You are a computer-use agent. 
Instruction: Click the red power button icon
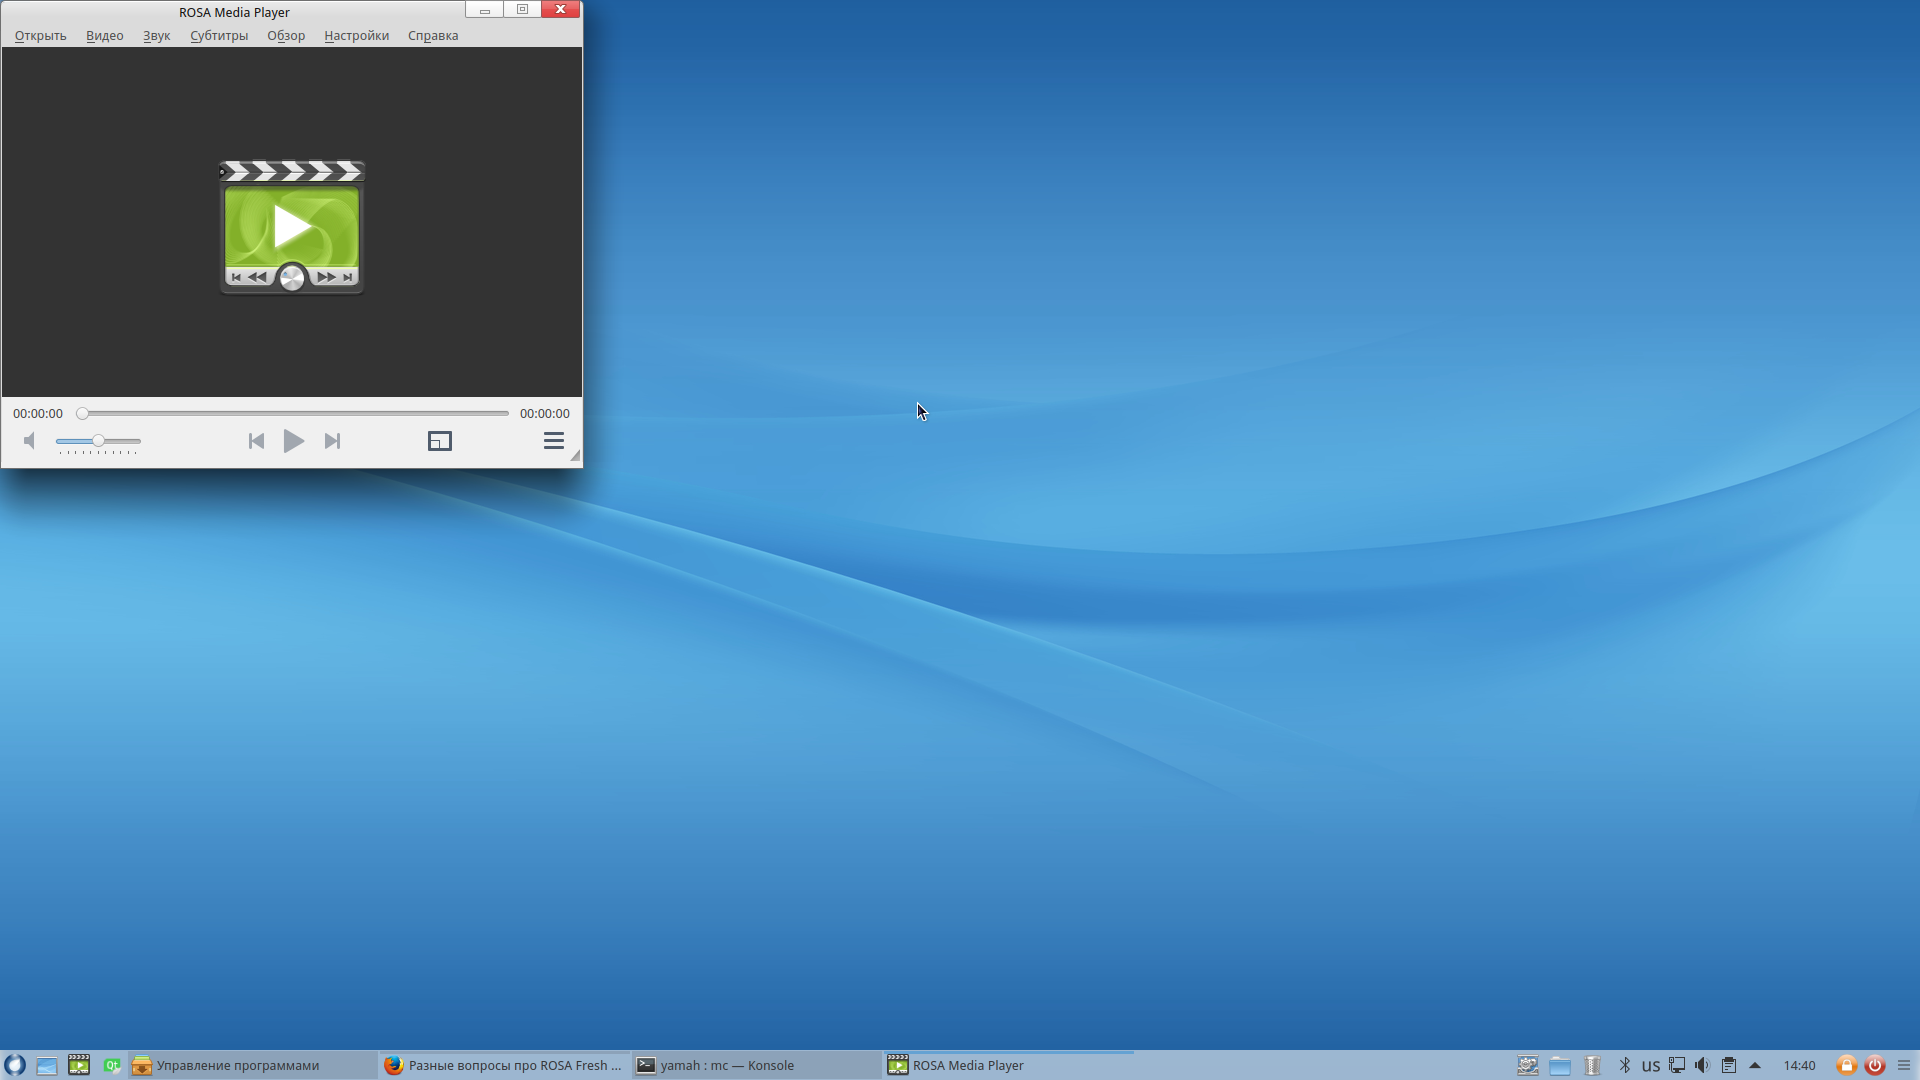pos(1875,1065)
